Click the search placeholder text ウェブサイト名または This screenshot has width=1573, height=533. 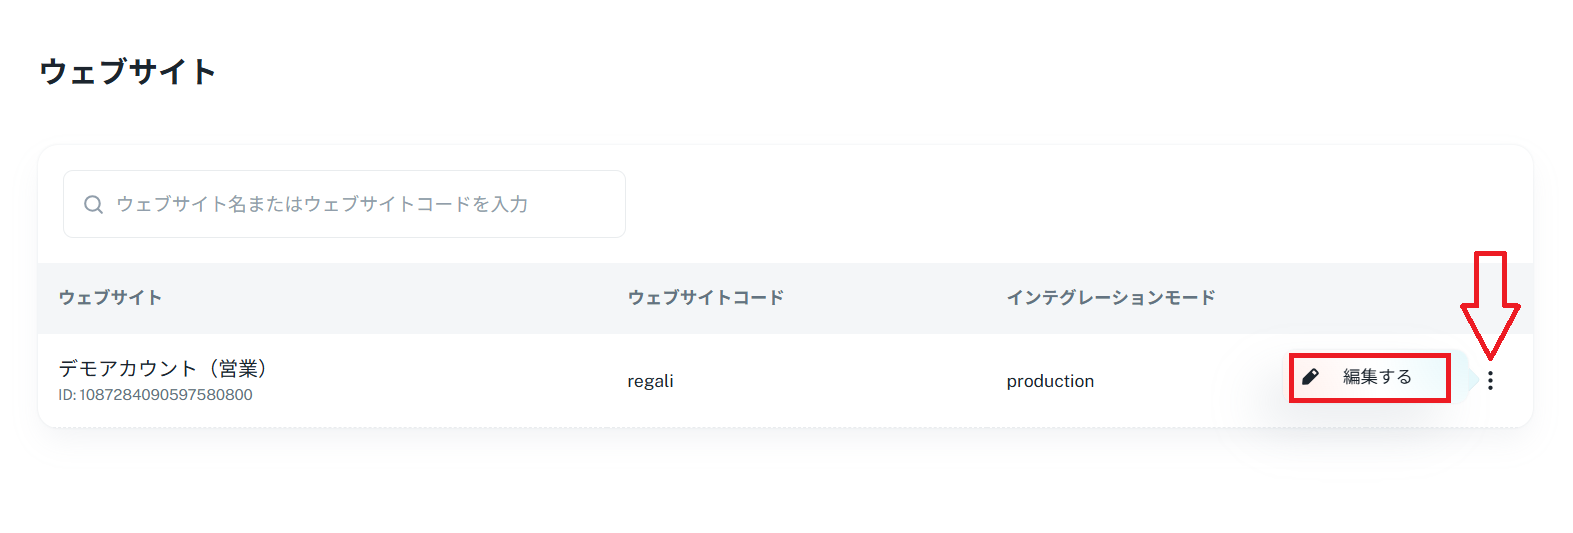(x=190, y=205)
